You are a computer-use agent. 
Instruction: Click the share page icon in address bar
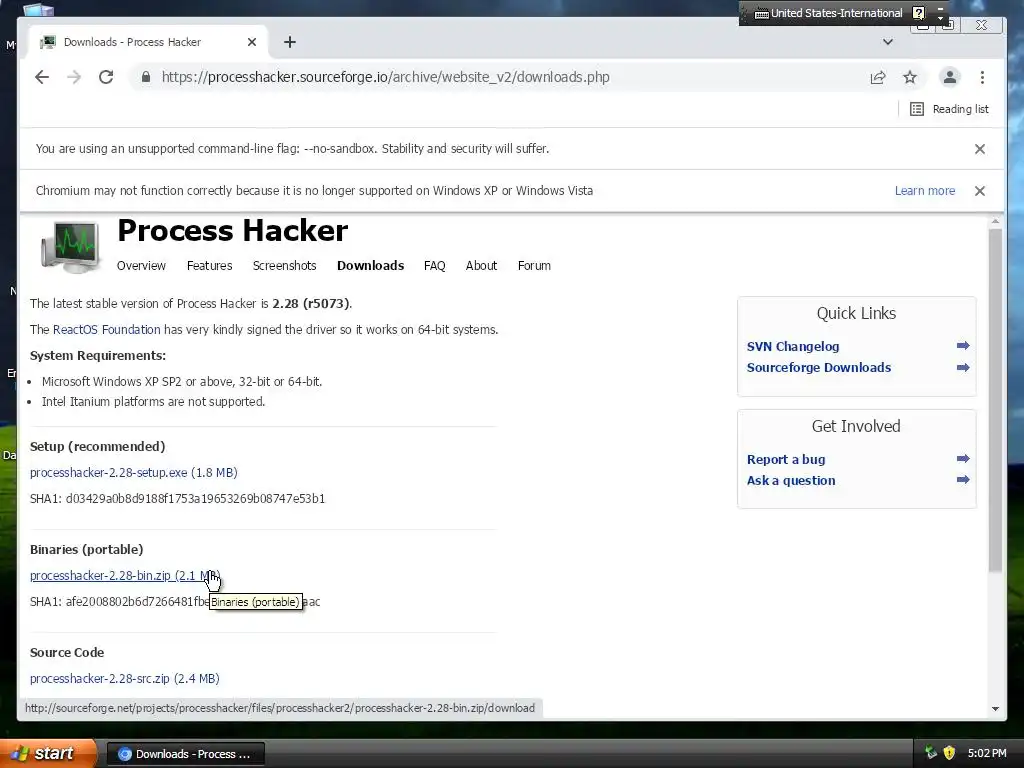[x=878, y=77]
